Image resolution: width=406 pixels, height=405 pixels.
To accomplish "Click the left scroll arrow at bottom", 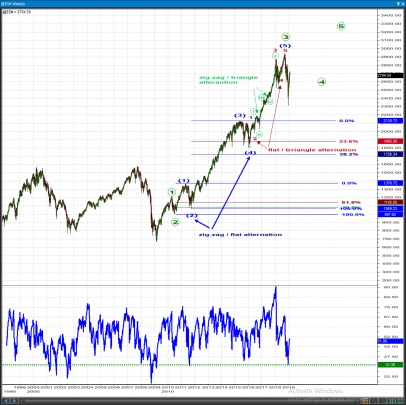I will (6, 401).
